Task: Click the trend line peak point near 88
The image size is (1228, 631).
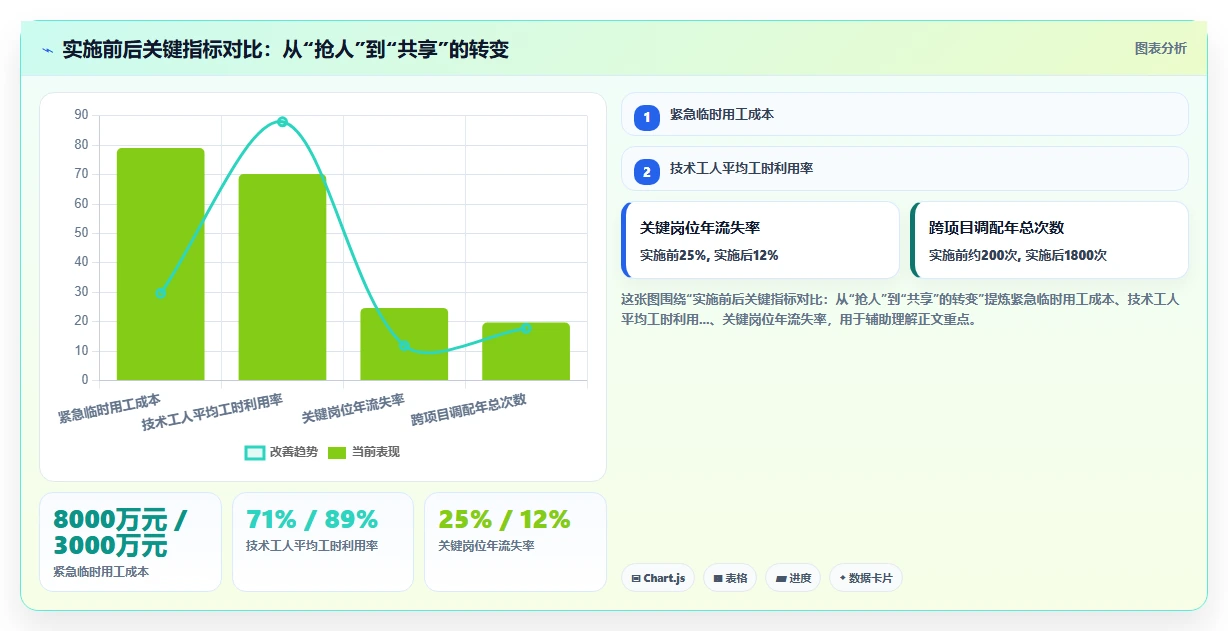Action: (282, 122)
